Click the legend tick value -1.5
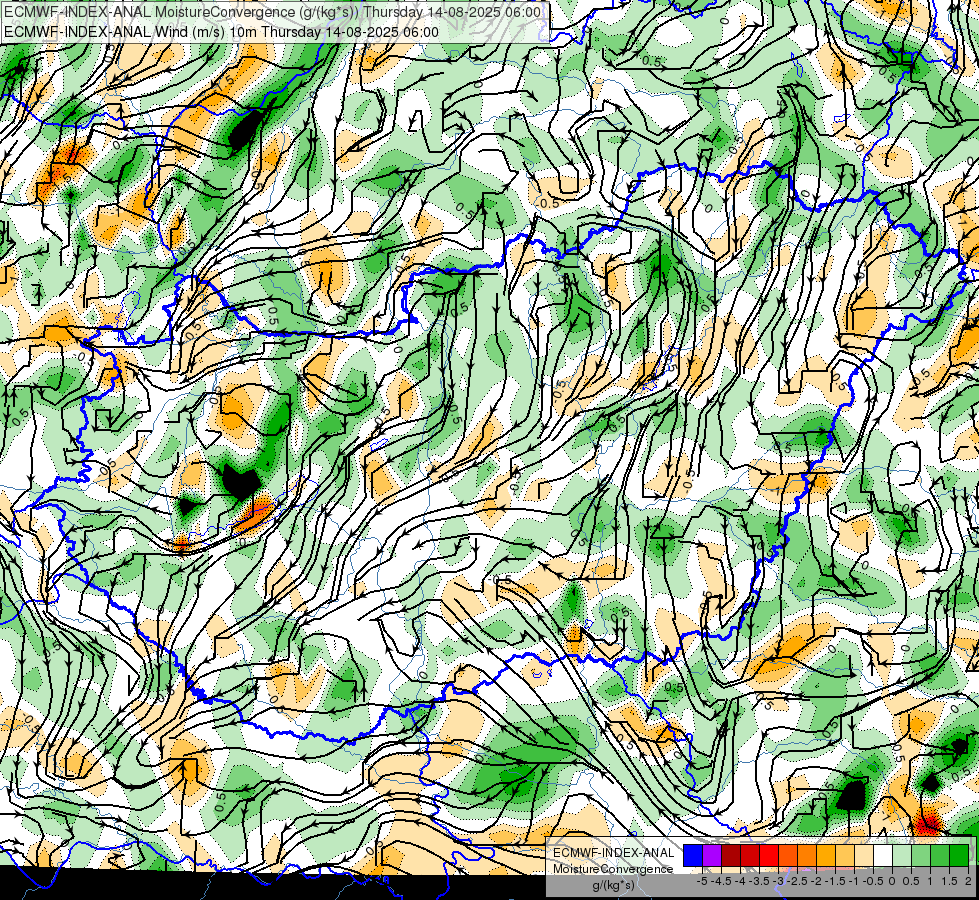 (x=835, y=881)
